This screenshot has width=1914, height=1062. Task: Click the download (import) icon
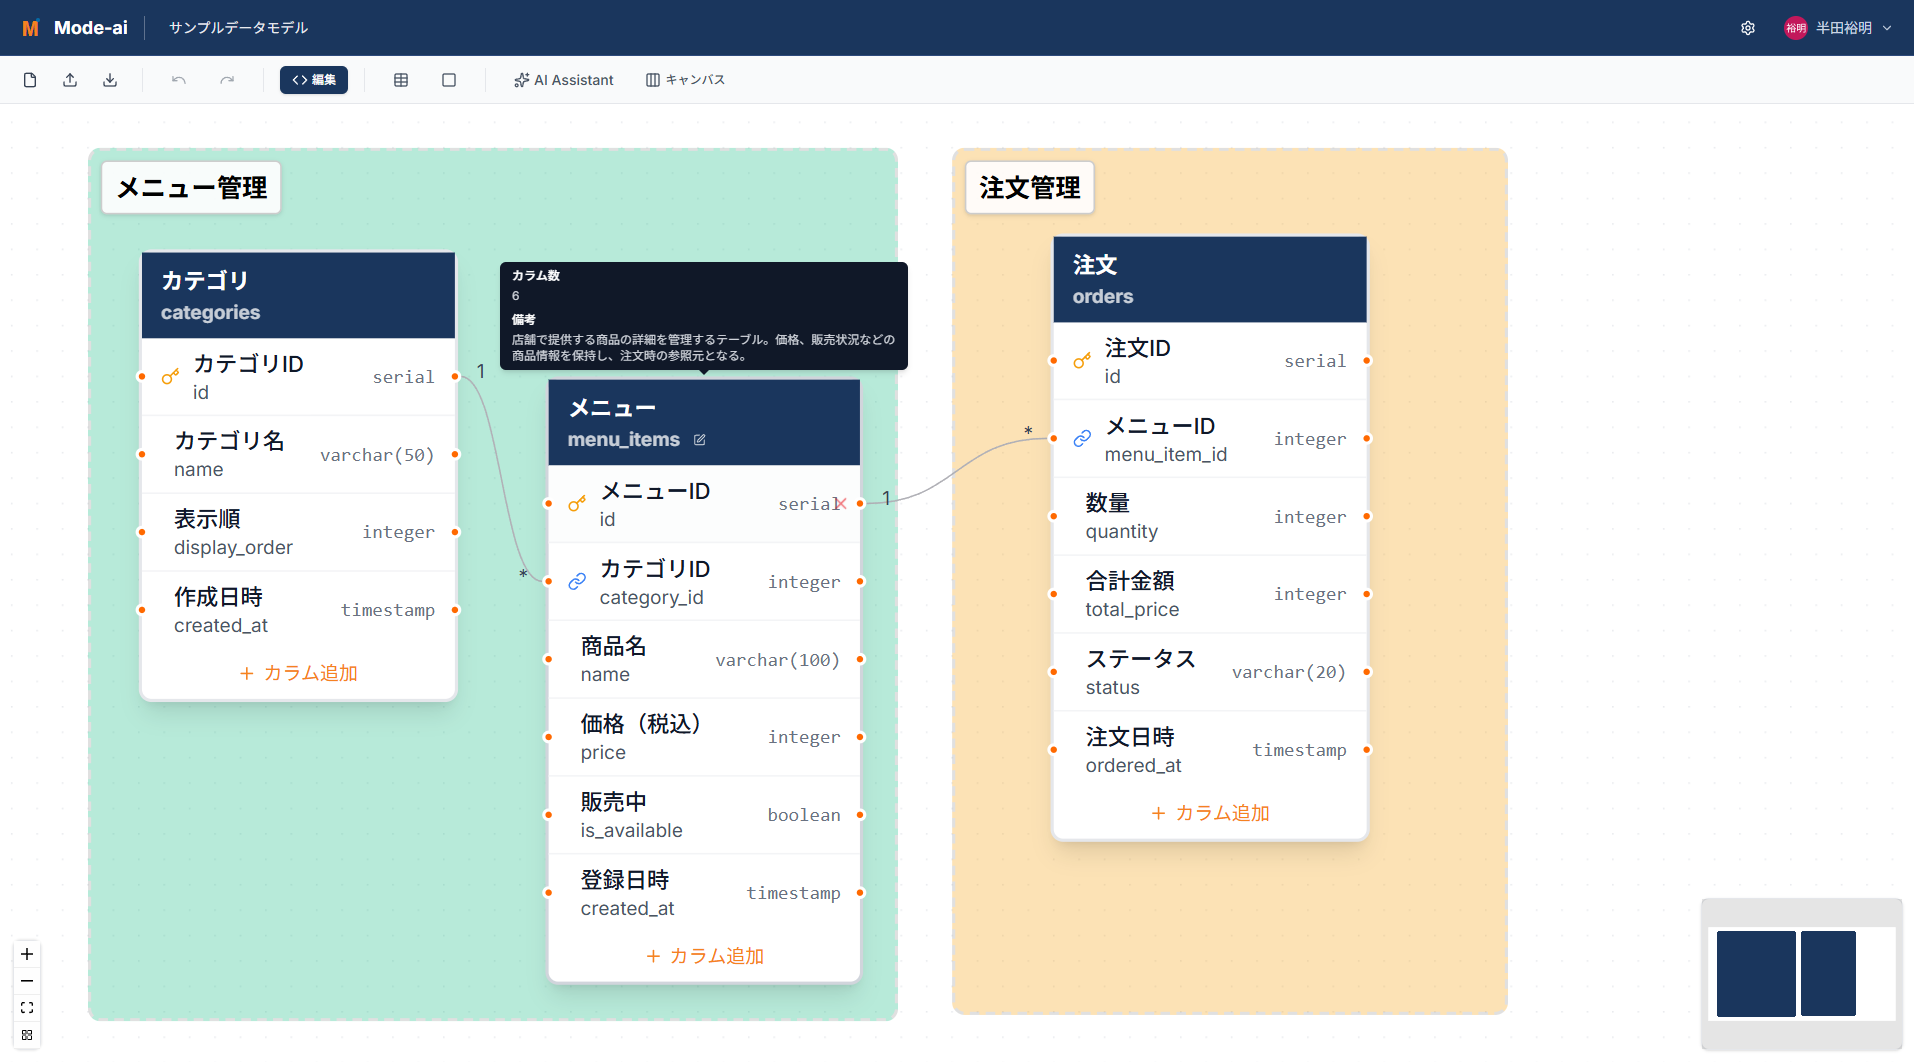(x=110, y=80)
